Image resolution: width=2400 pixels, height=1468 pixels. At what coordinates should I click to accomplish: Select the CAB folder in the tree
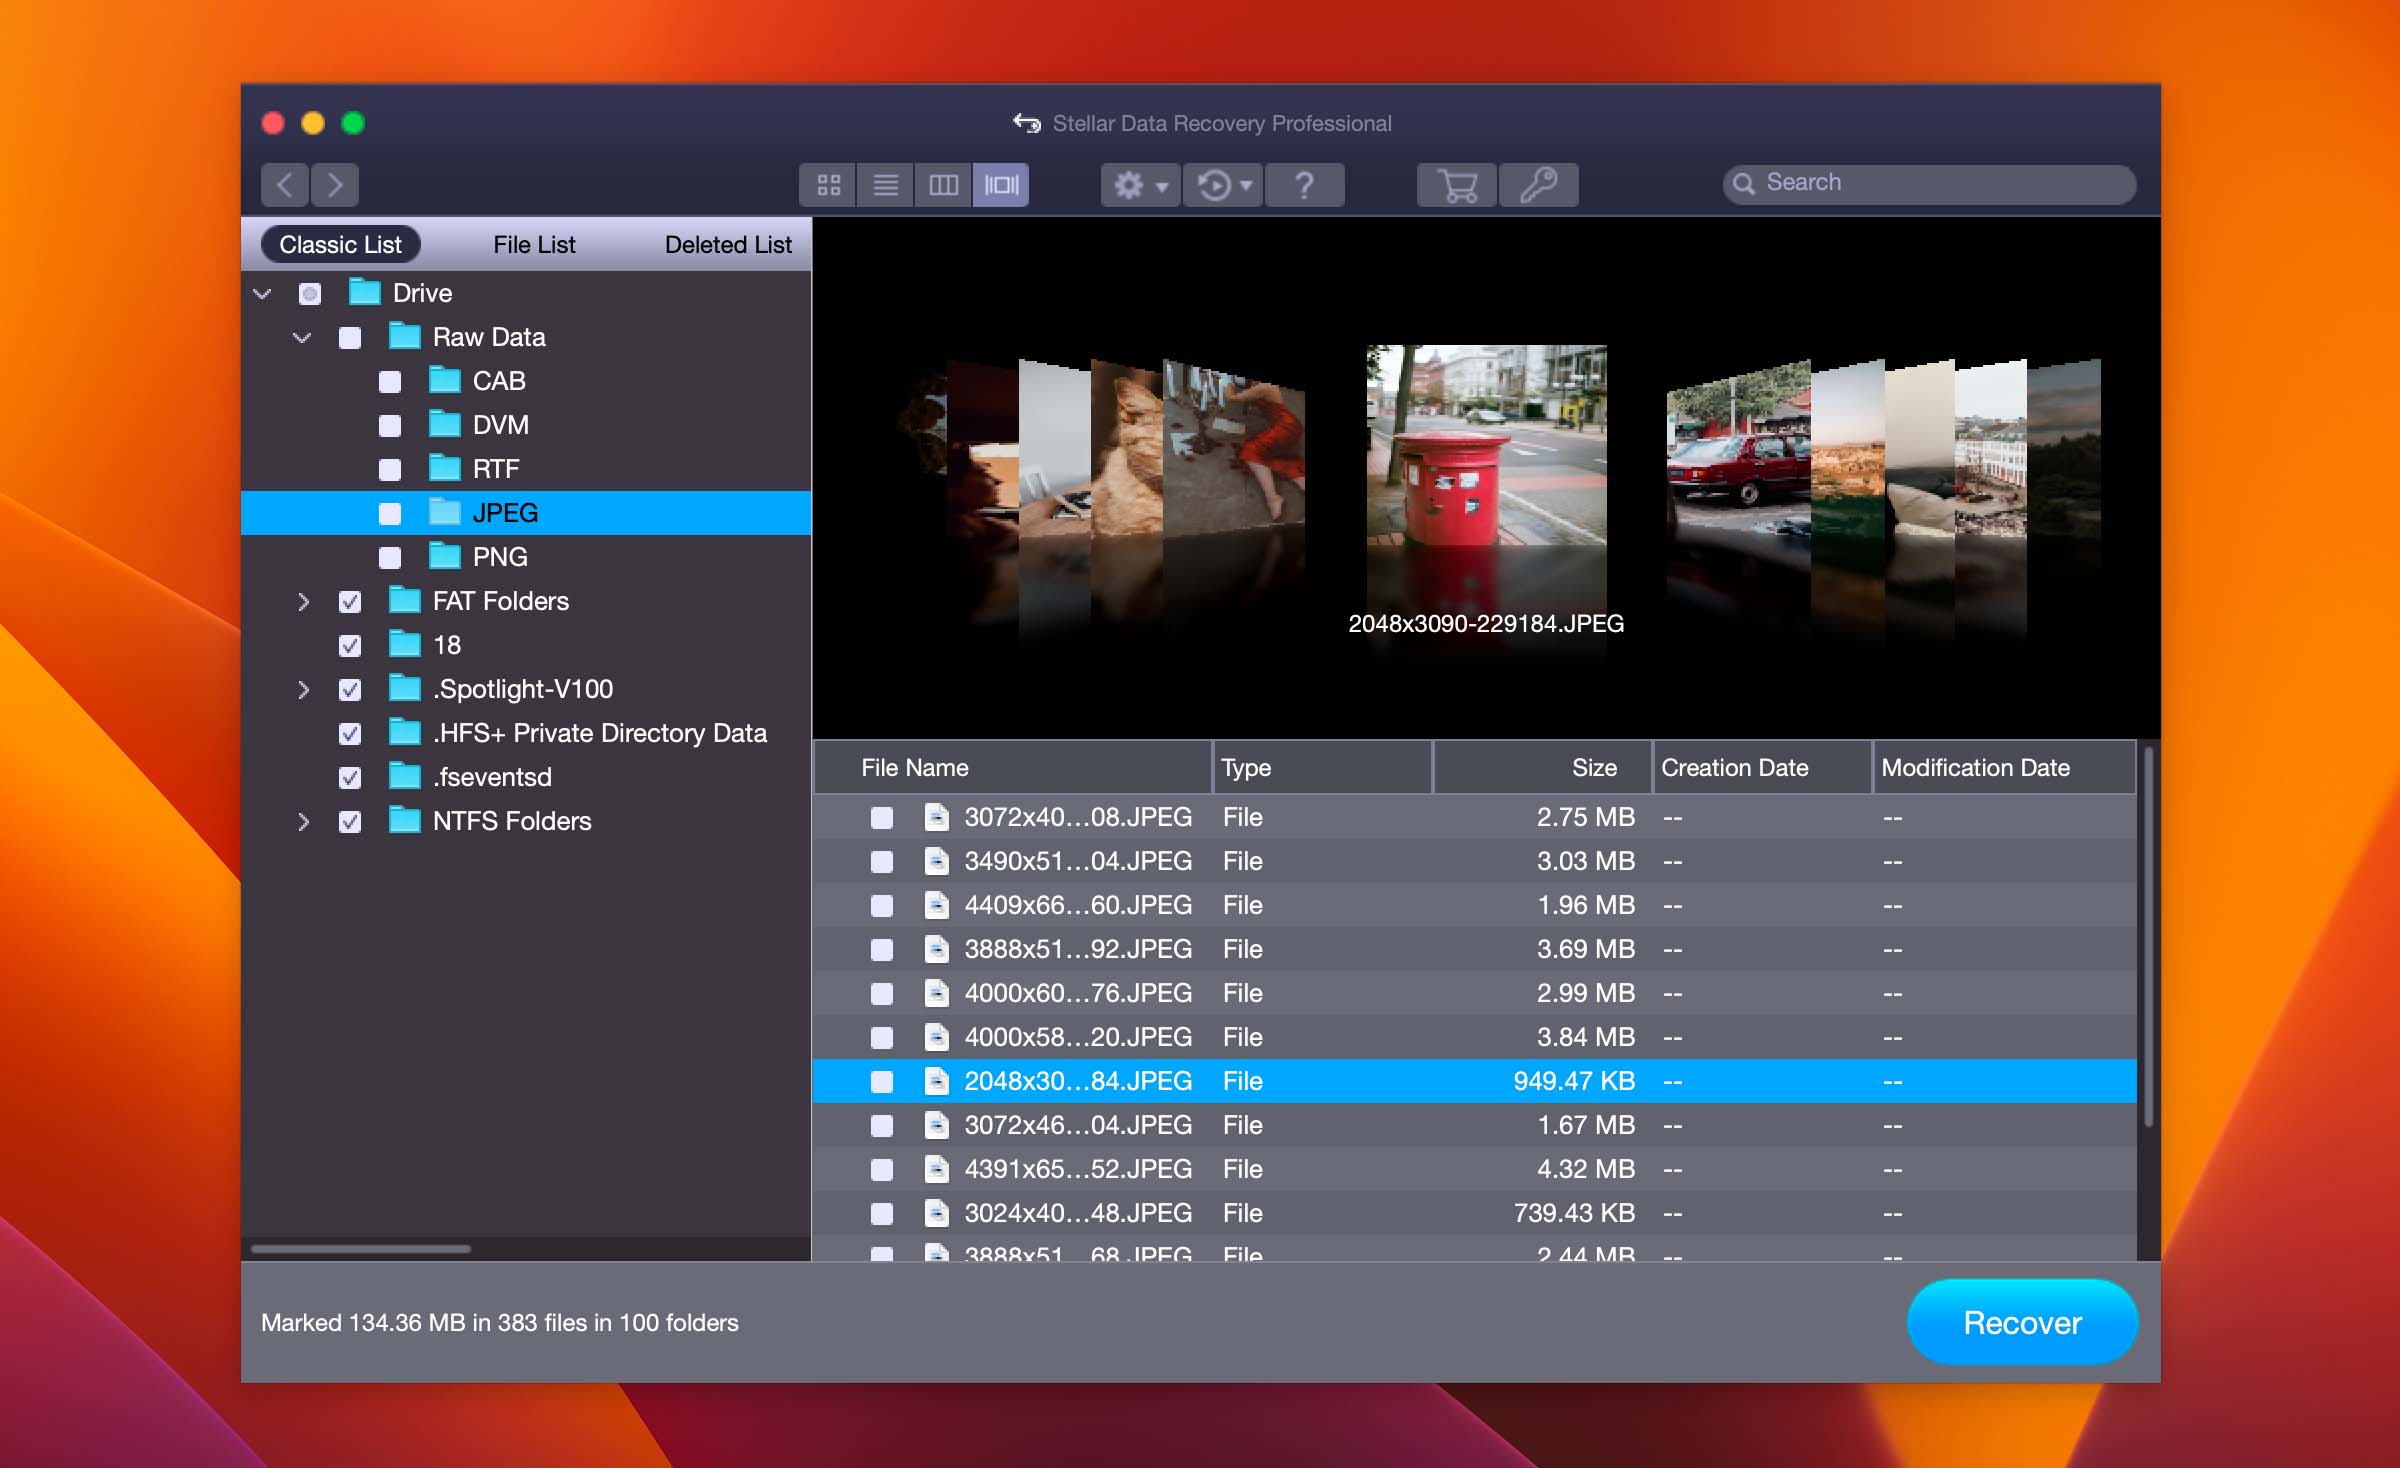click(x=526, y=381)
